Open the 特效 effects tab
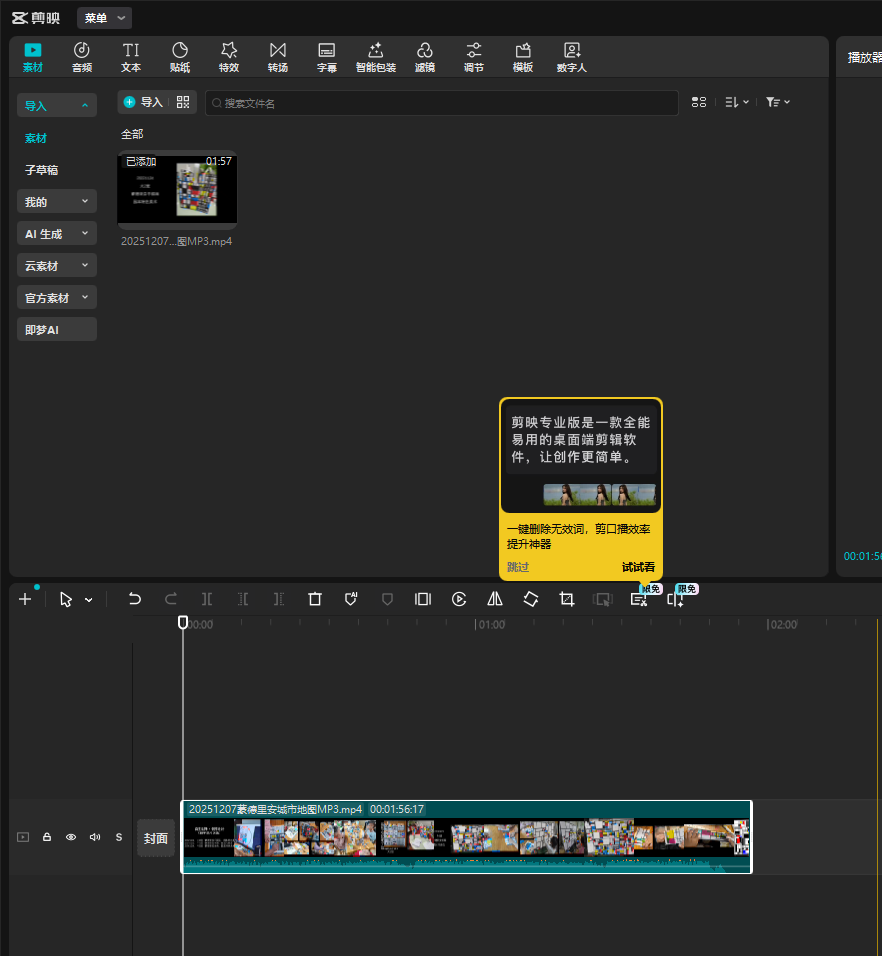Viewport: 882px width, 956px height. [x=229, y=57]
